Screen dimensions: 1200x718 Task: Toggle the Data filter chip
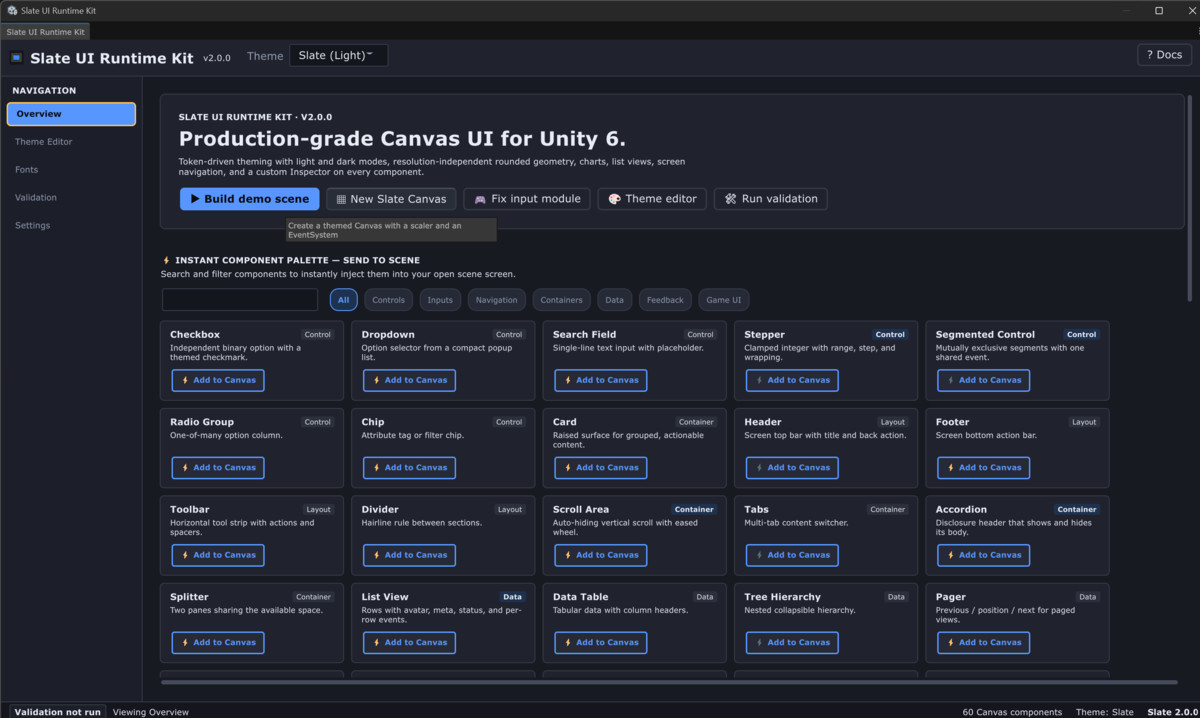(614, 300)
